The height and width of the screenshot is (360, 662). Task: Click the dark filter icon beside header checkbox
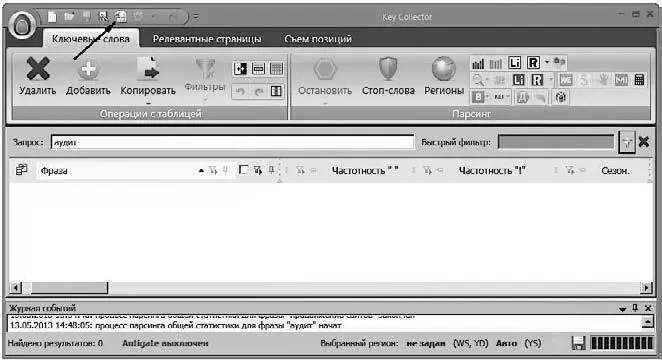[258, 170]
